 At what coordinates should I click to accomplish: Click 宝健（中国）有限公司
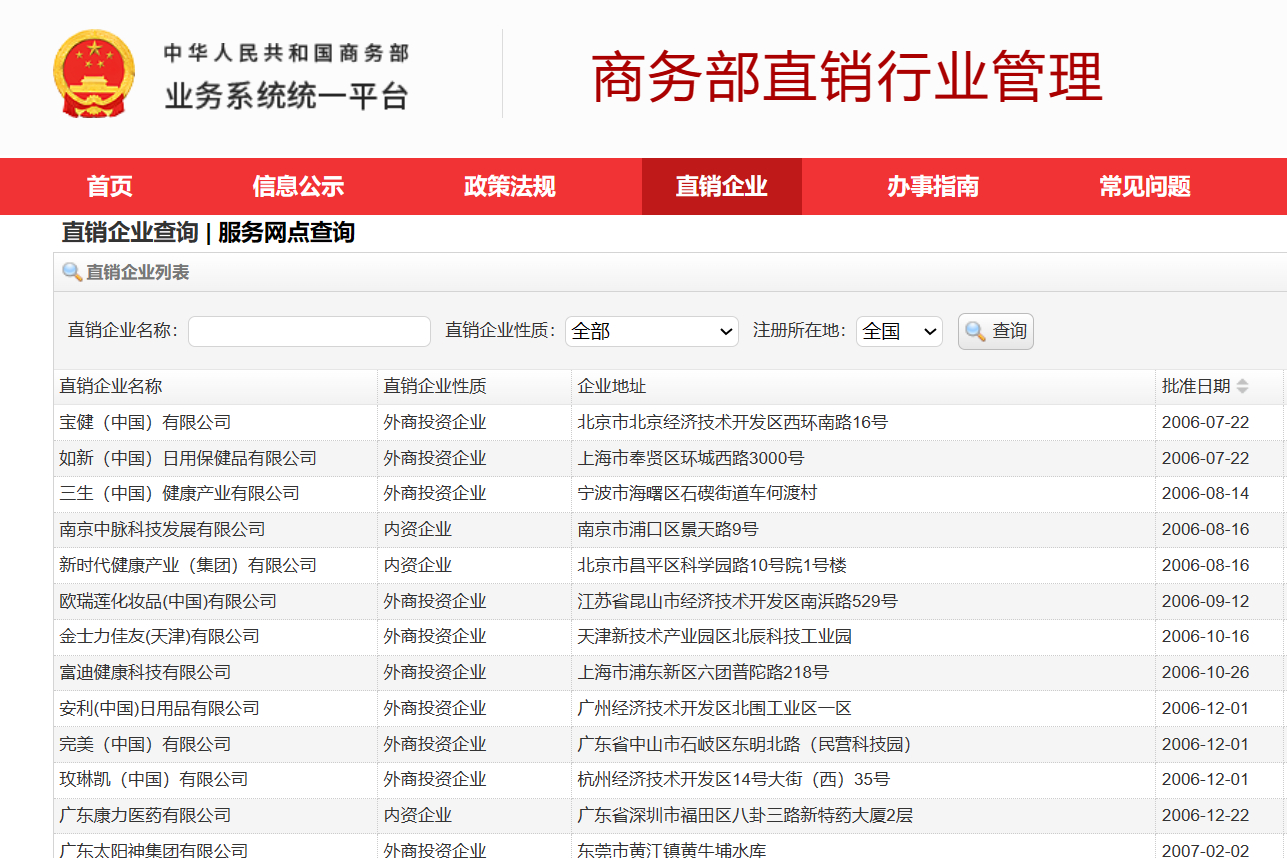145,422
